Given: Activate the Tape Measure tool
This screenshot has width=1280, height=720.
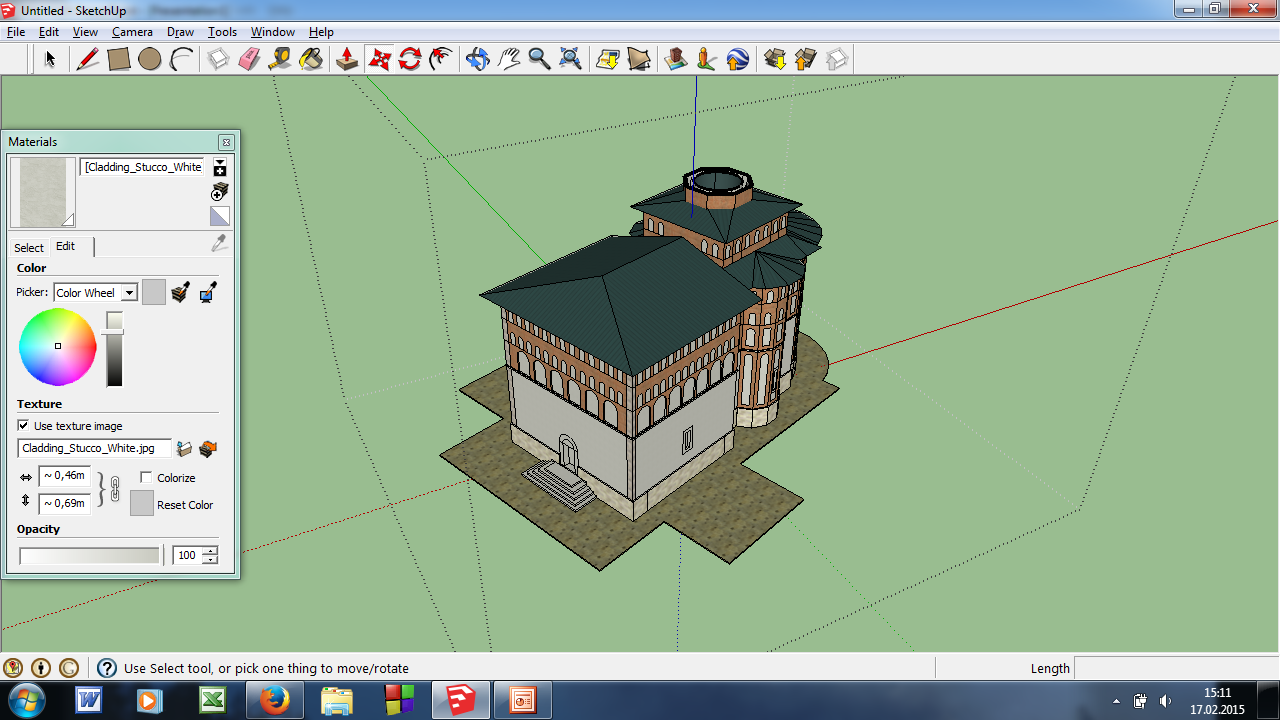Looking at the screenshot, I should [280, 59].
